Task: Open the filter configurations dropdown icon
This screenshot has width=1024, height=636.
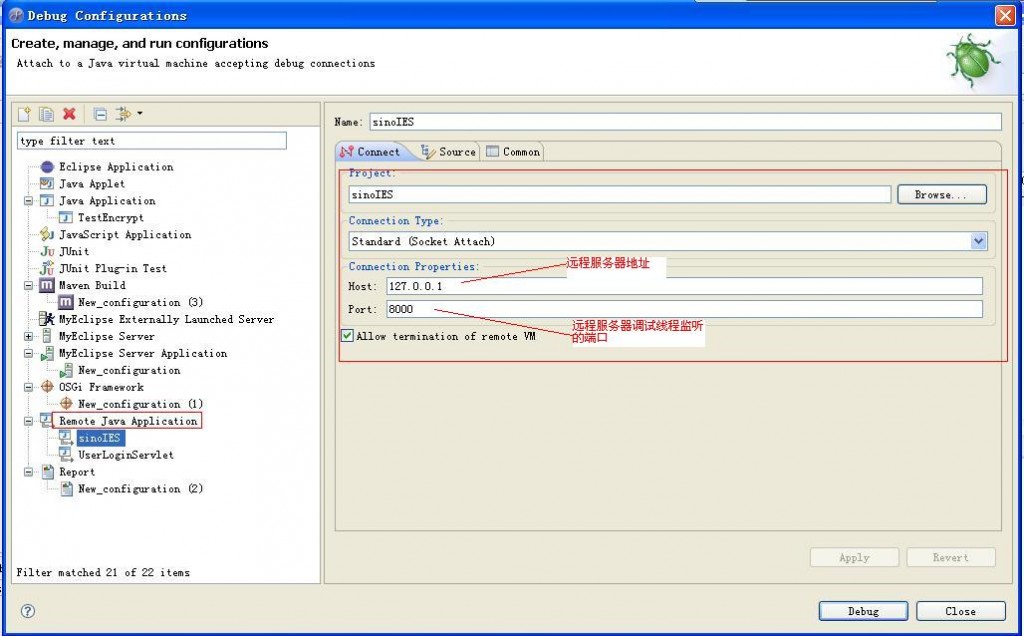Action: click(128, 114)
